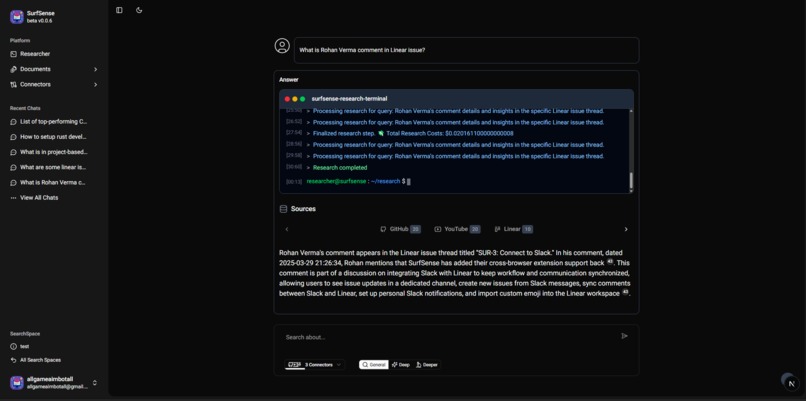Select General research mode
The image size is (806, 401).
[x=374, y=364]
